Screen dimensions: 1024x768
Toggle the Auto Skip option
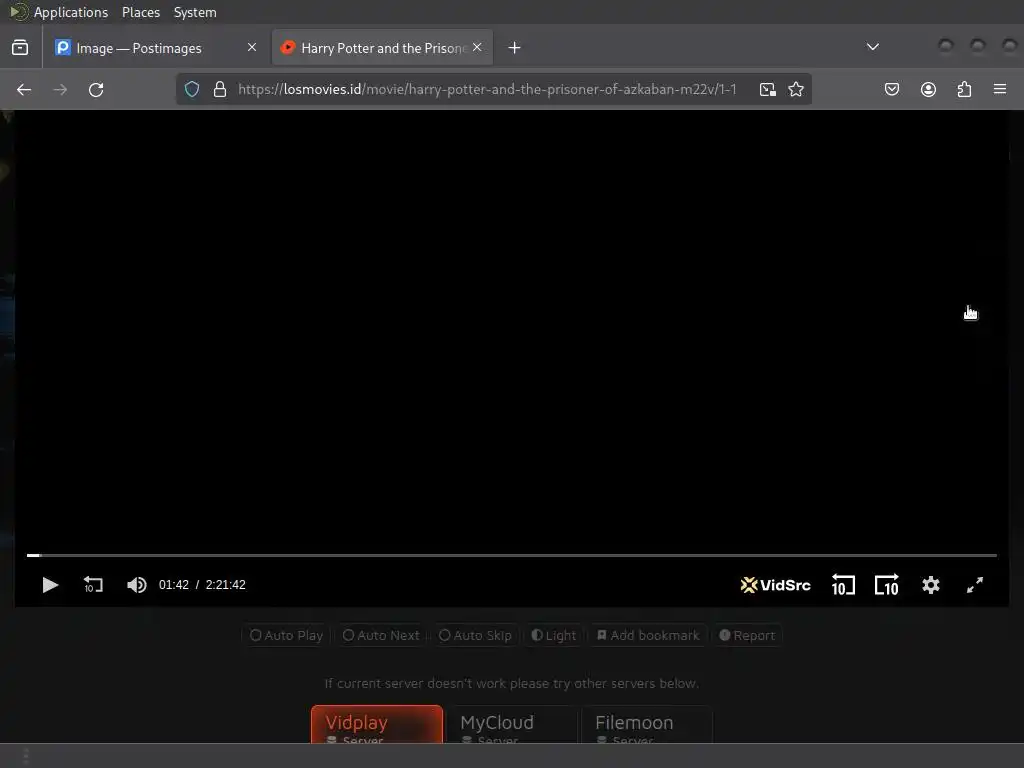point(475,635)
